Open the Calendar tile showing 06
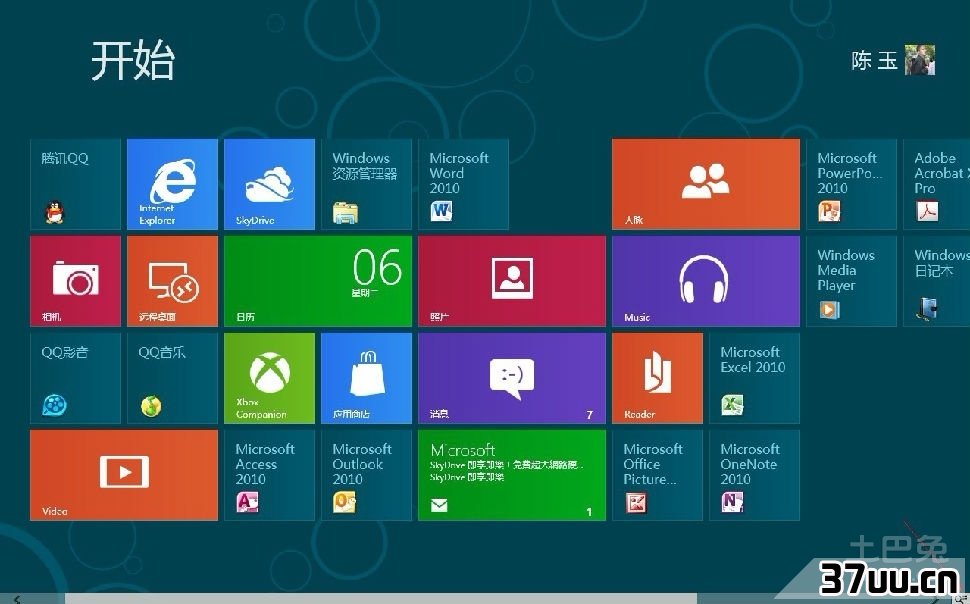 pyautogui.click(x=318, y=281)
